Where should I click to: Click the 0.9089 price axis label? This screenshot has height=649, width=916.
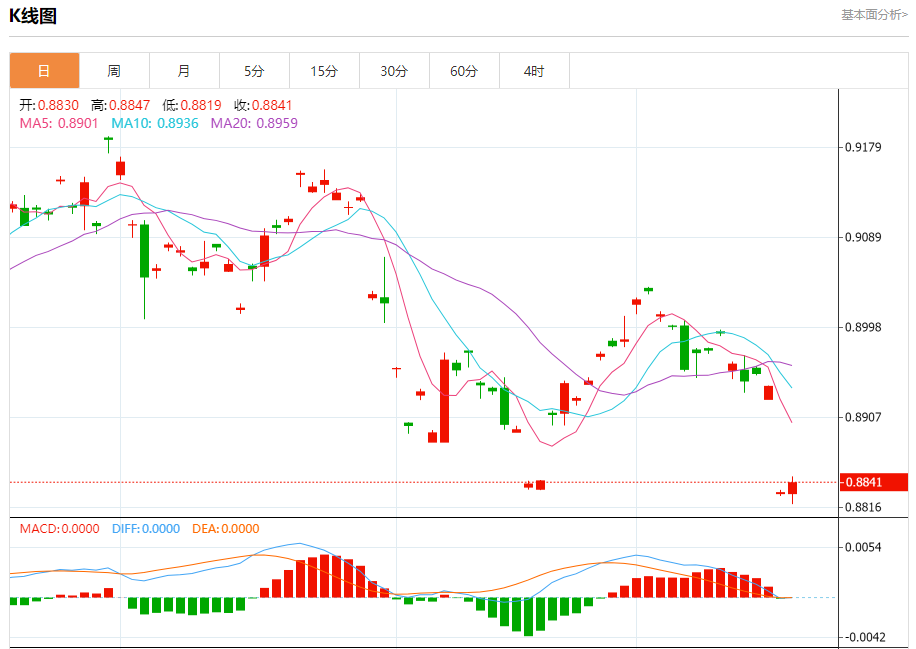[863, 237]
